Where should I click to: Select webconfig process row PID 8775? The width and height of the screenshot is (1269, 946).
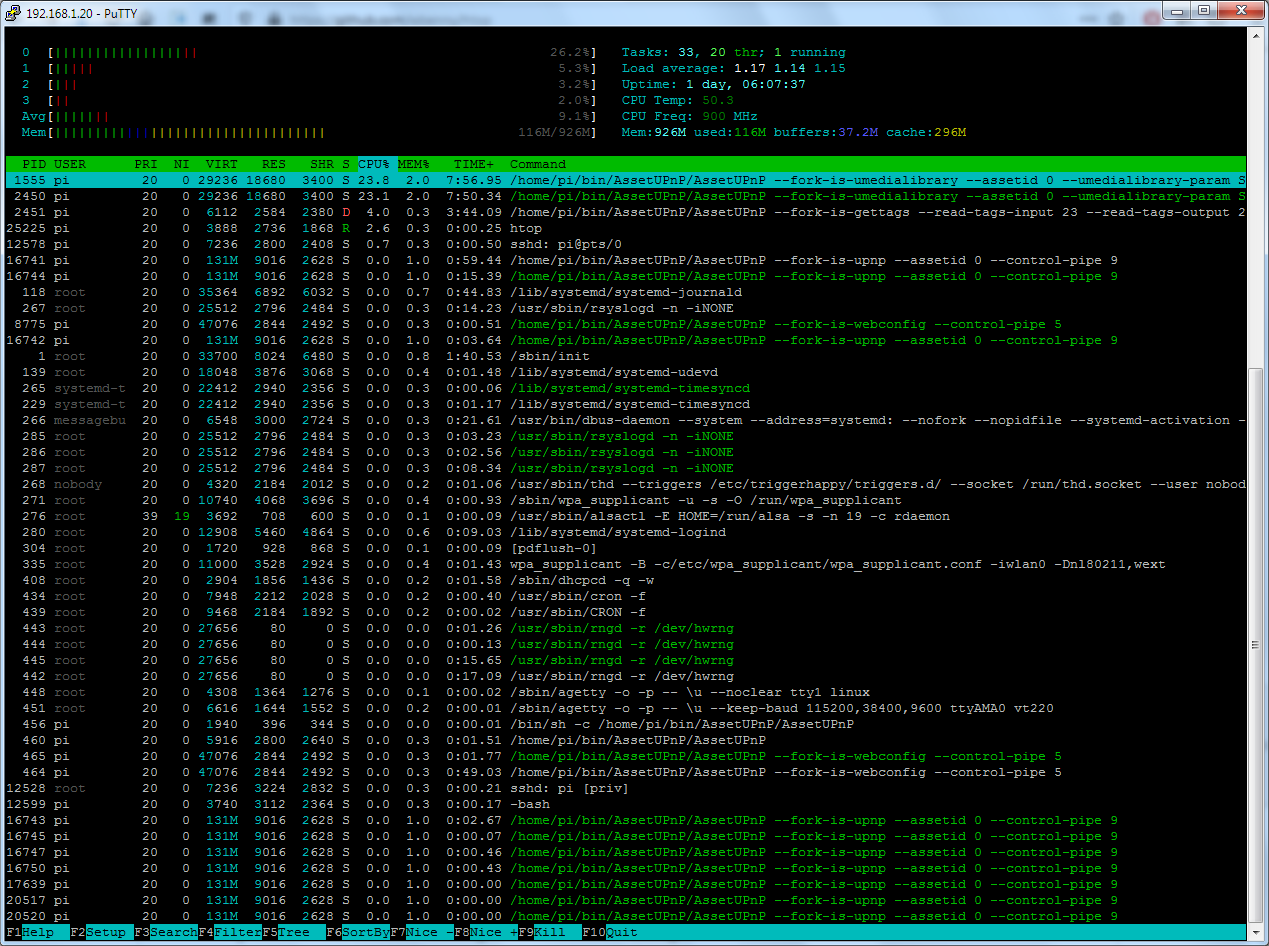(626, 324)
